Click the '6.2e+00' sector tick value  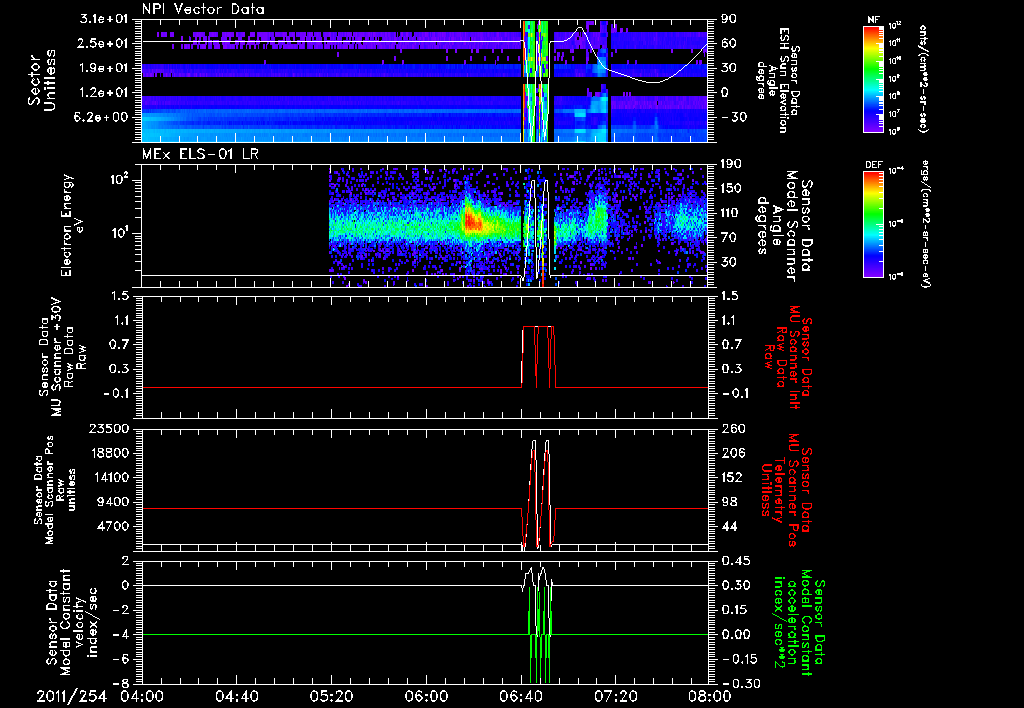pos(102,117)
